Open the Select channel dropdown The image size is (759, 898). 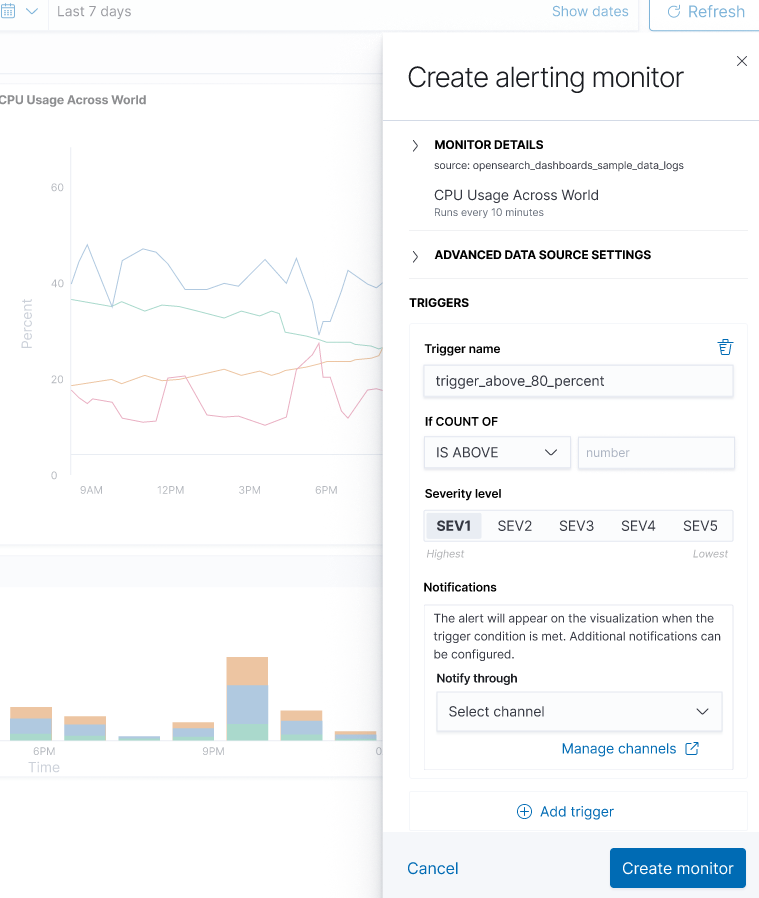click(x=579, y=711)
